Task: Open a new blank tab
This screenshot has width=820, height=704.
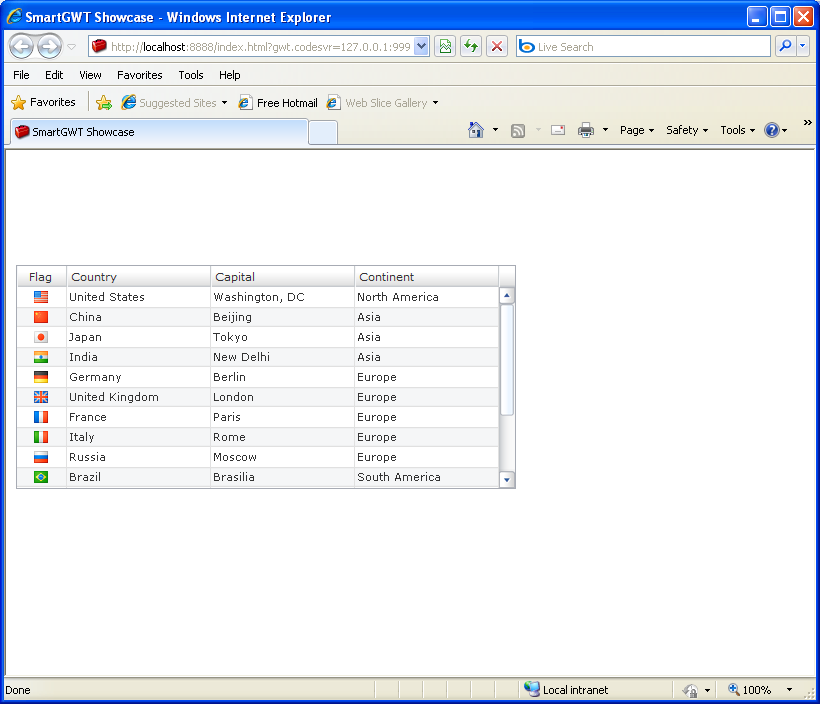Action: click(323, 132)
